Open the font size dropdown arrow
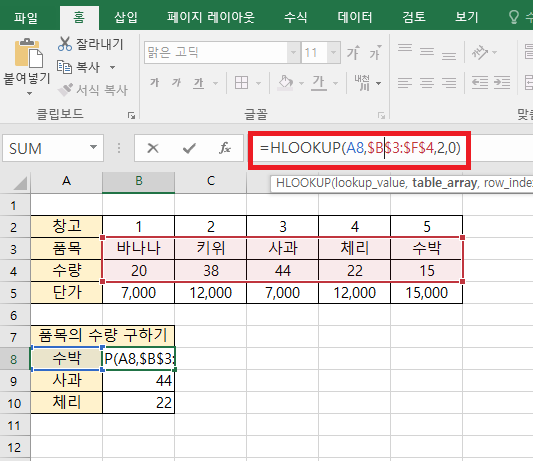 (334, 53)
